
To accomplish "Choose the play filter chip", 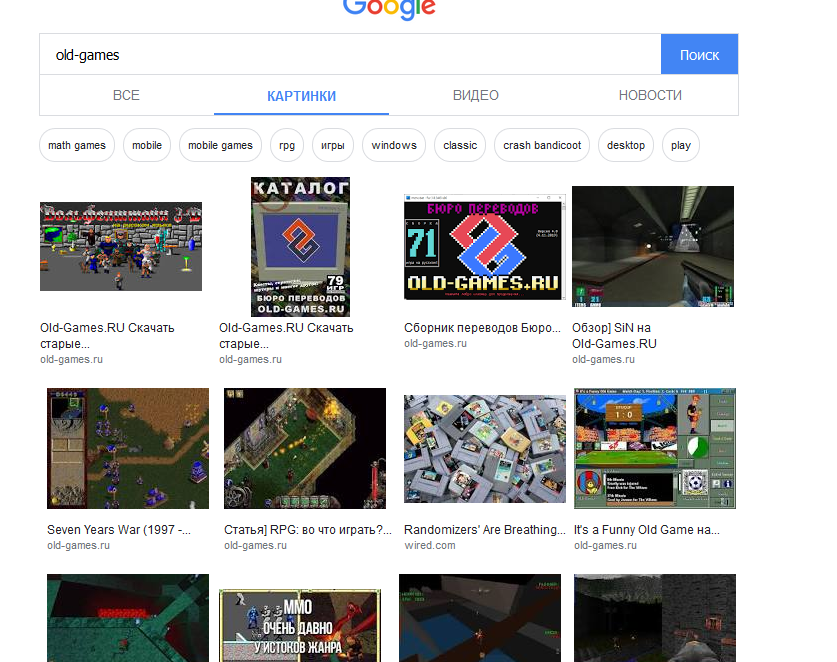I will (x=681, y=145).
